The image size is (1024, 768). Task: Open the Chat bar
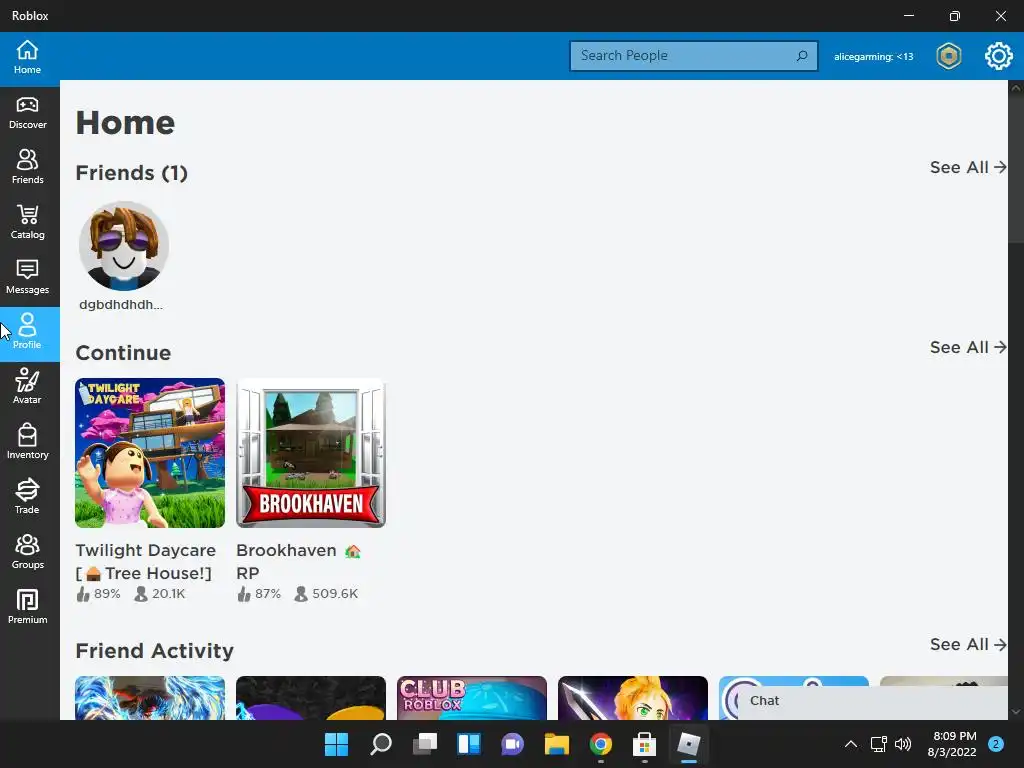(872, 701)
